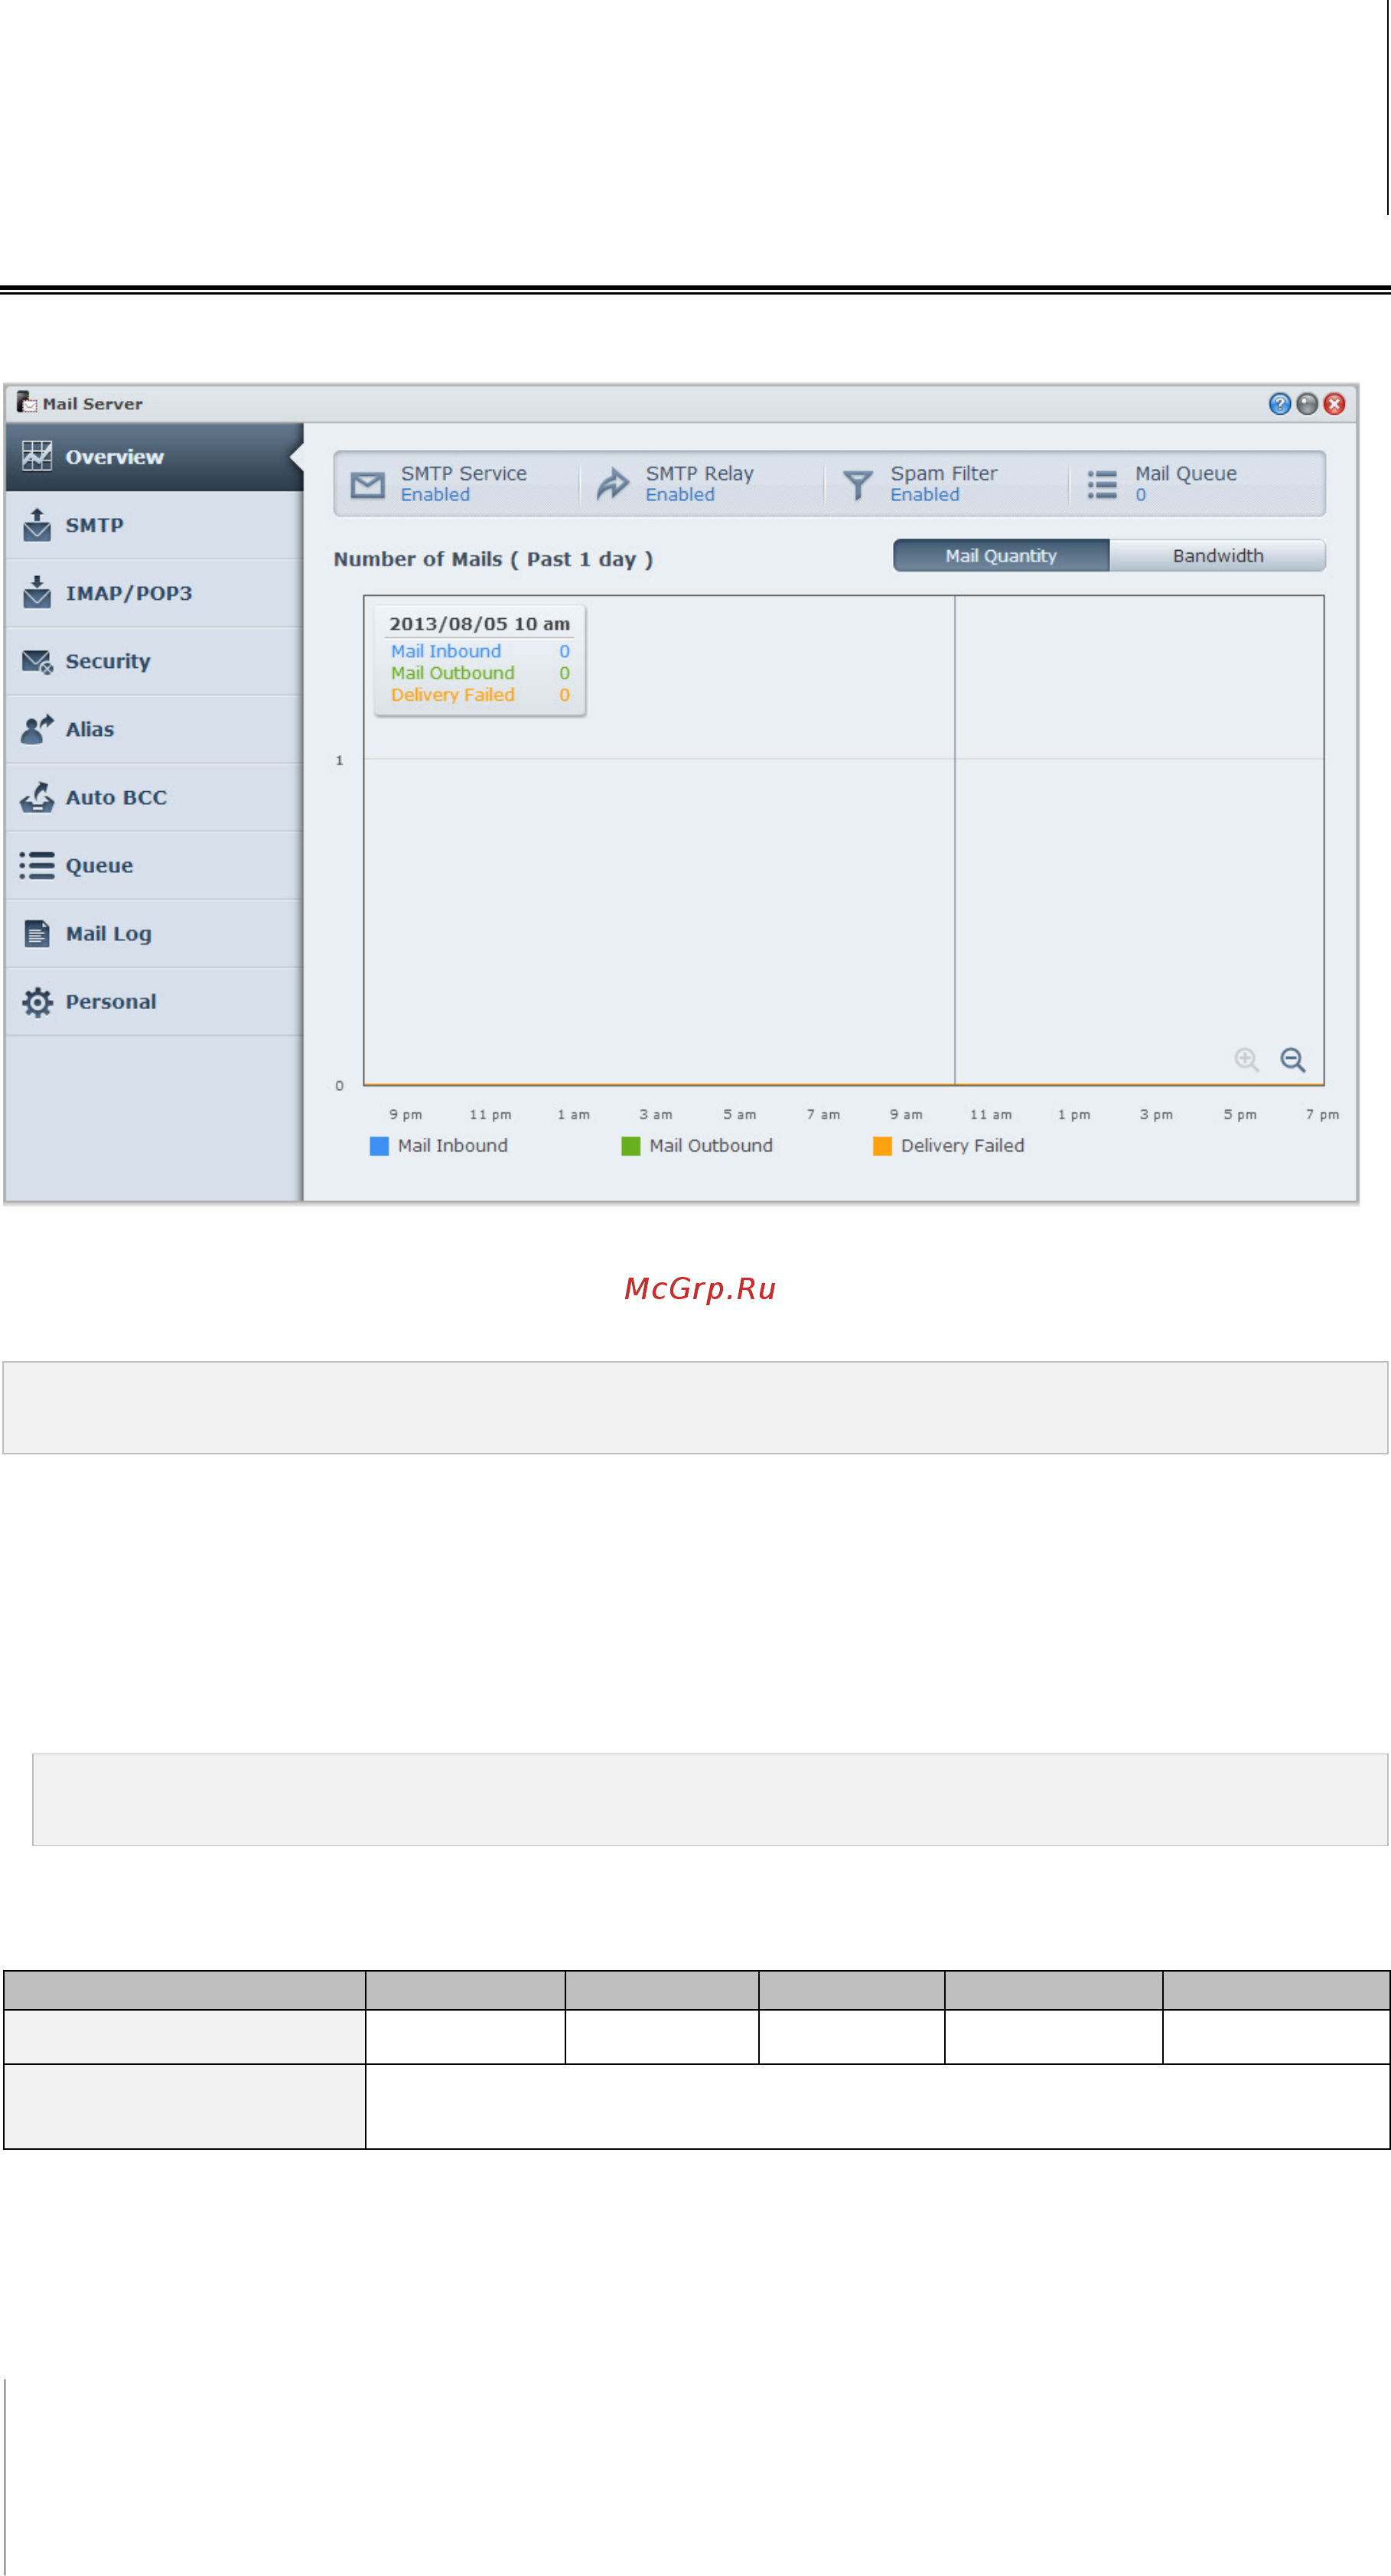Click the Spam Filter Enabled status
The height and width of the screenshot is (2576, 1391).
(x=925, y=495)
